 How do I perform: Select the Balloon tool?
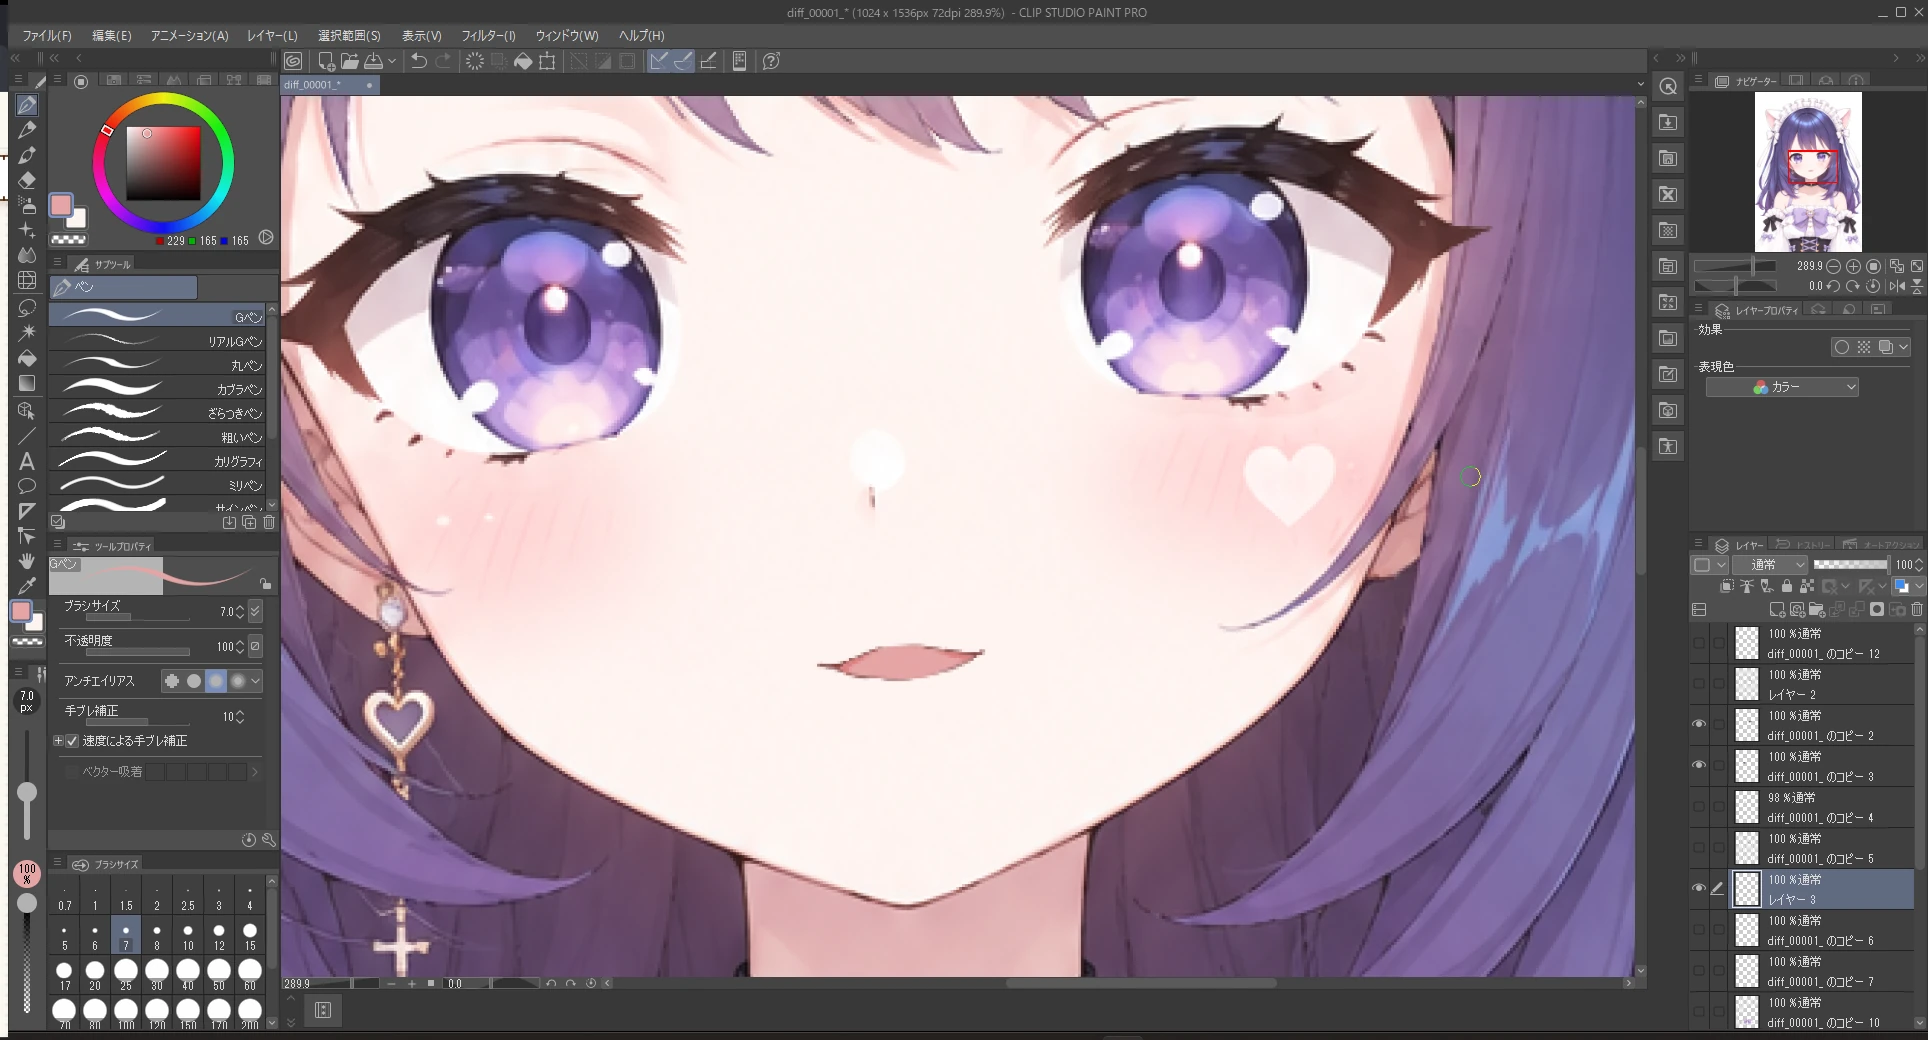pos(27,486)
